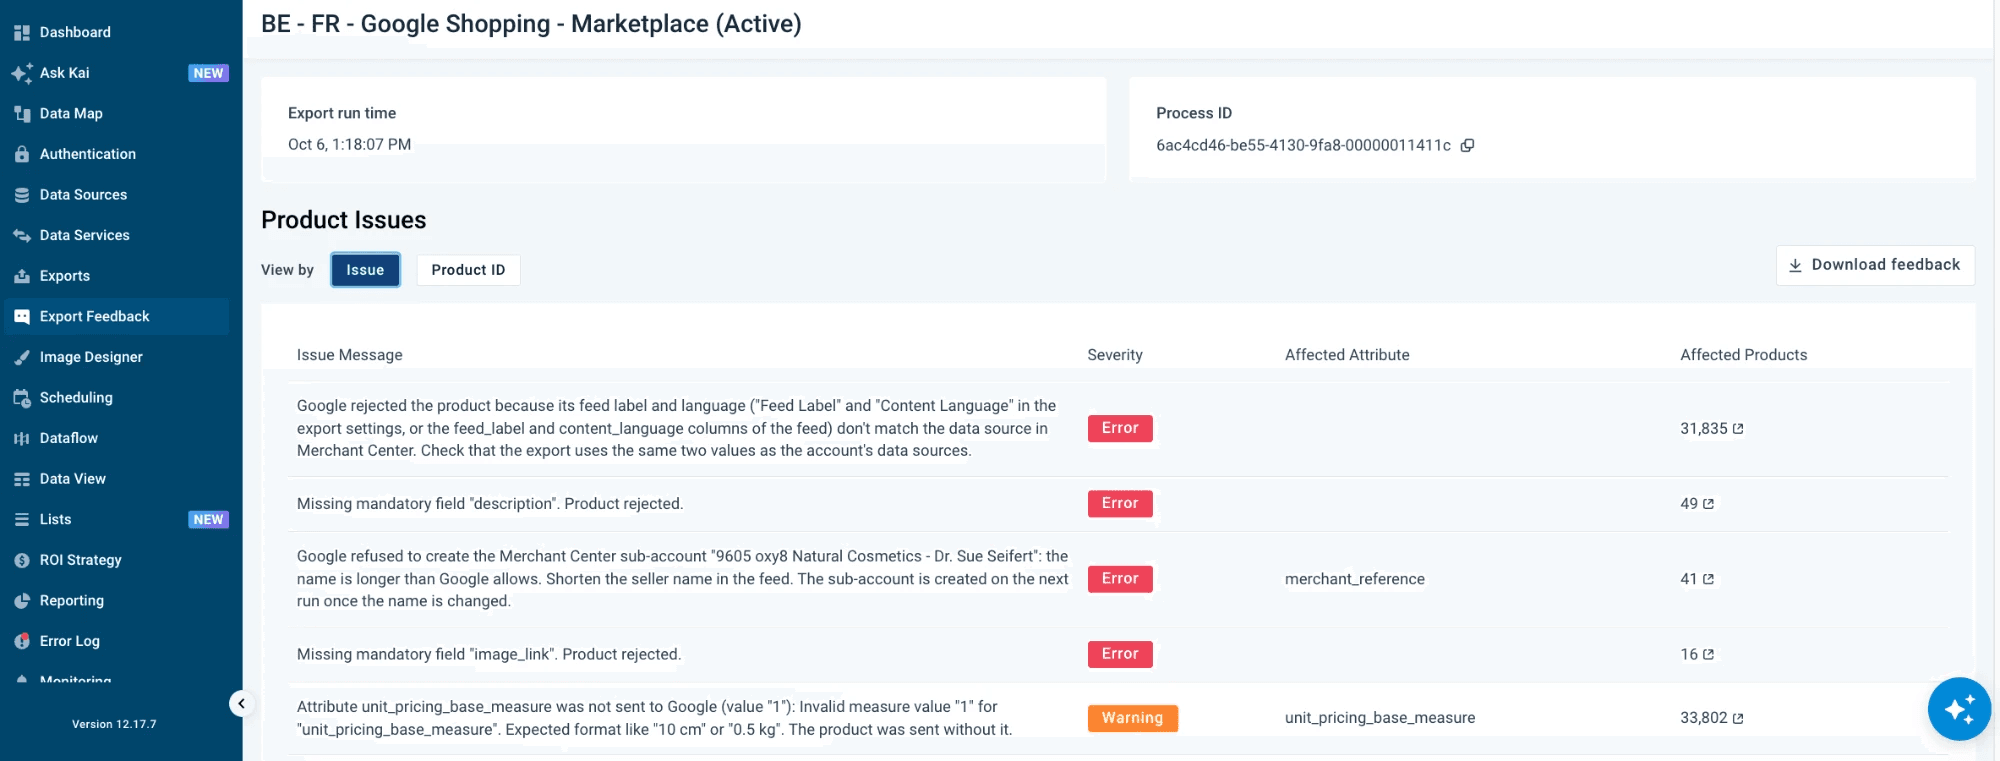Viewport: 2000px width, 761px height.
Task: Click the Exports upload icon
Action: [22, 276]
